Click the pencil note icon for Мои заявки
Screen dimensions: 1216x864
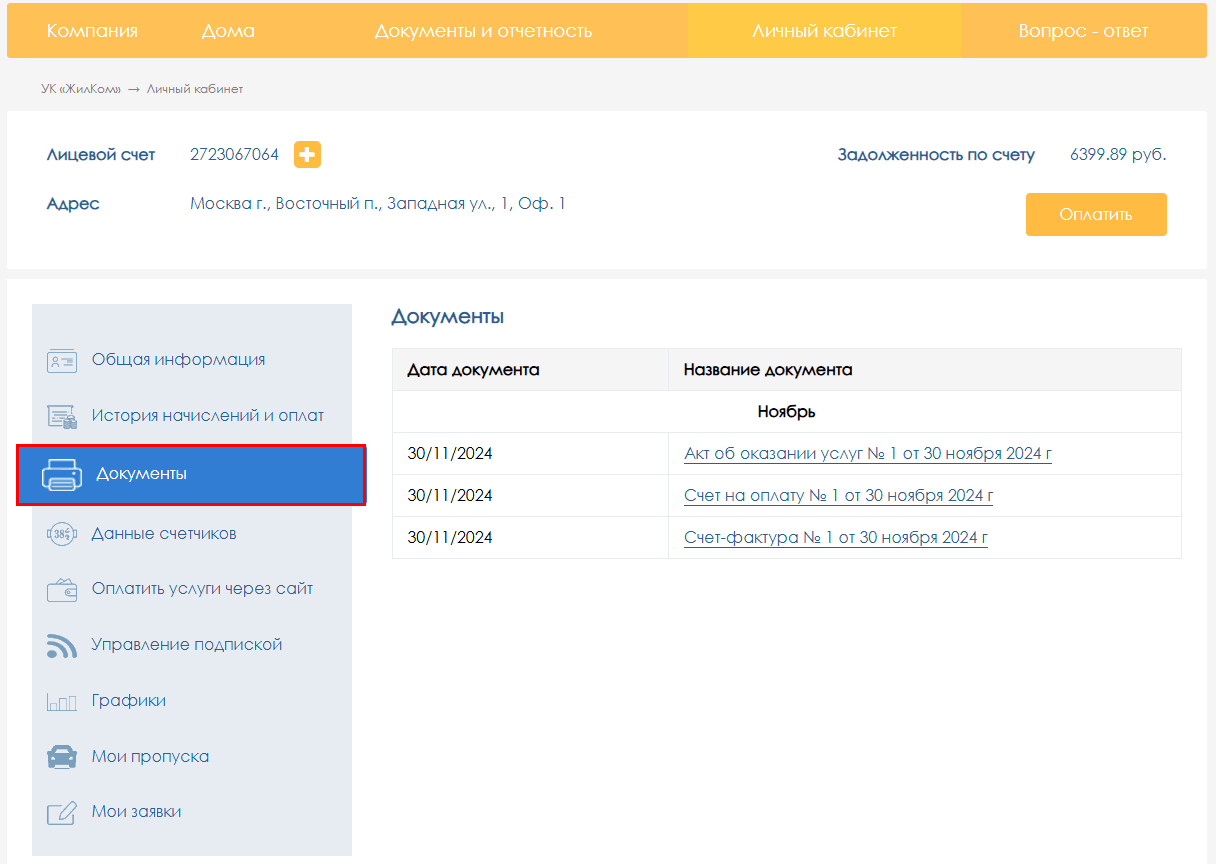coord(62,812)
